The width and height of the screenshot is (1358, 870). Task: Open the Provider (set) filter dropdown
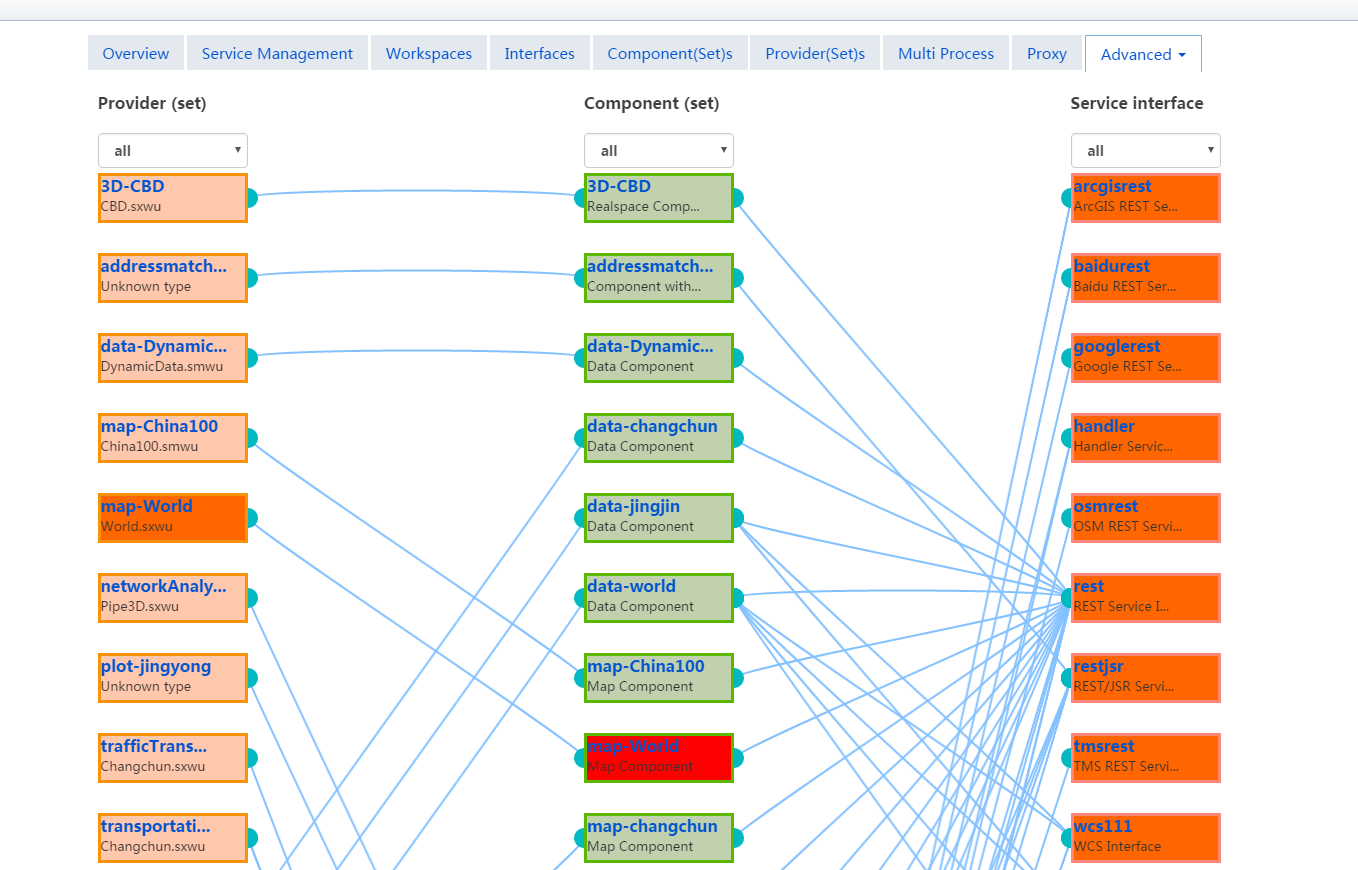coord(173,151)
